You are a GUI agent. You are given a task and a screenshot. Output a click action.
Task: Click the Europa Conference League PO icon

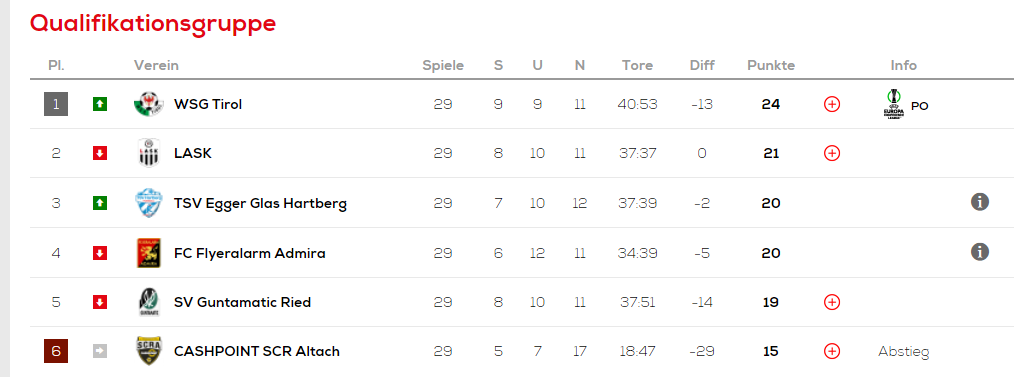pos(893,104)
